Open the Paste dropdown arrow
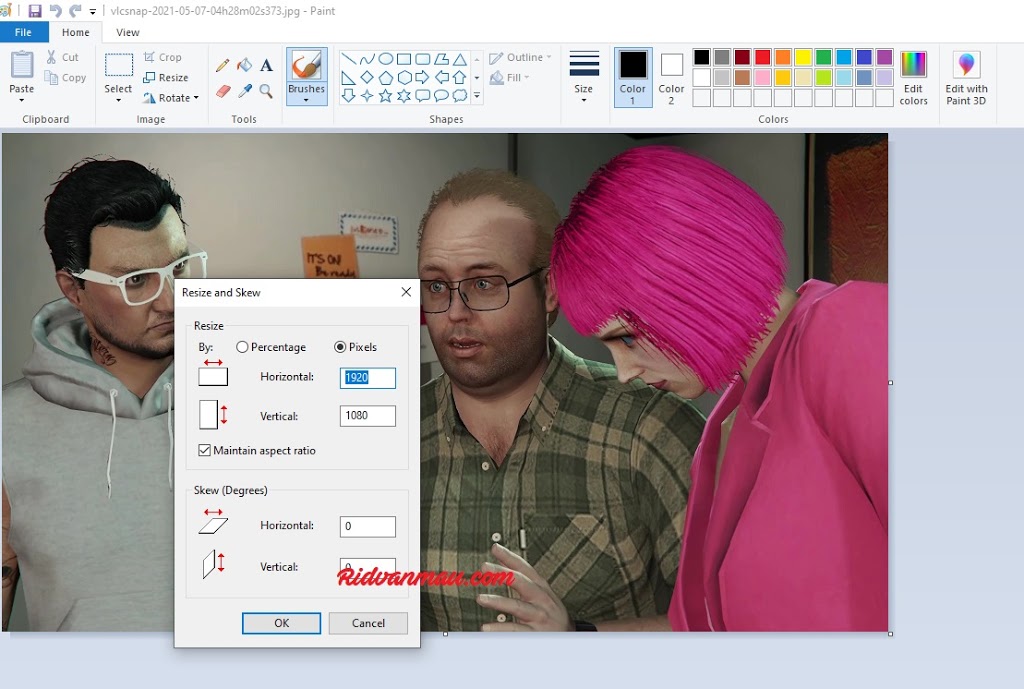 [22, 101]
